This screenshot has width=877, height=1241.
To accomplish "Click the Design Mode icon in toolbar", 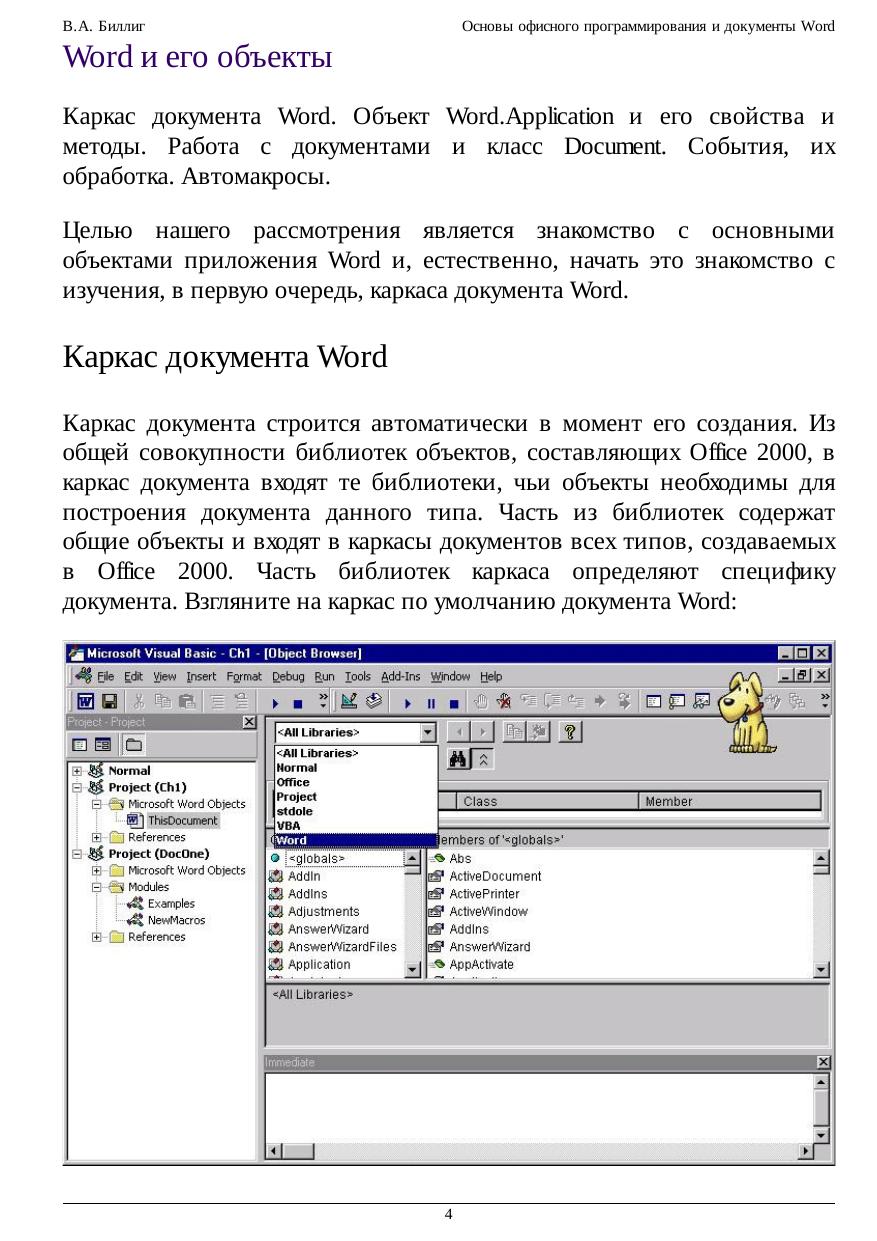I will 350,701.
